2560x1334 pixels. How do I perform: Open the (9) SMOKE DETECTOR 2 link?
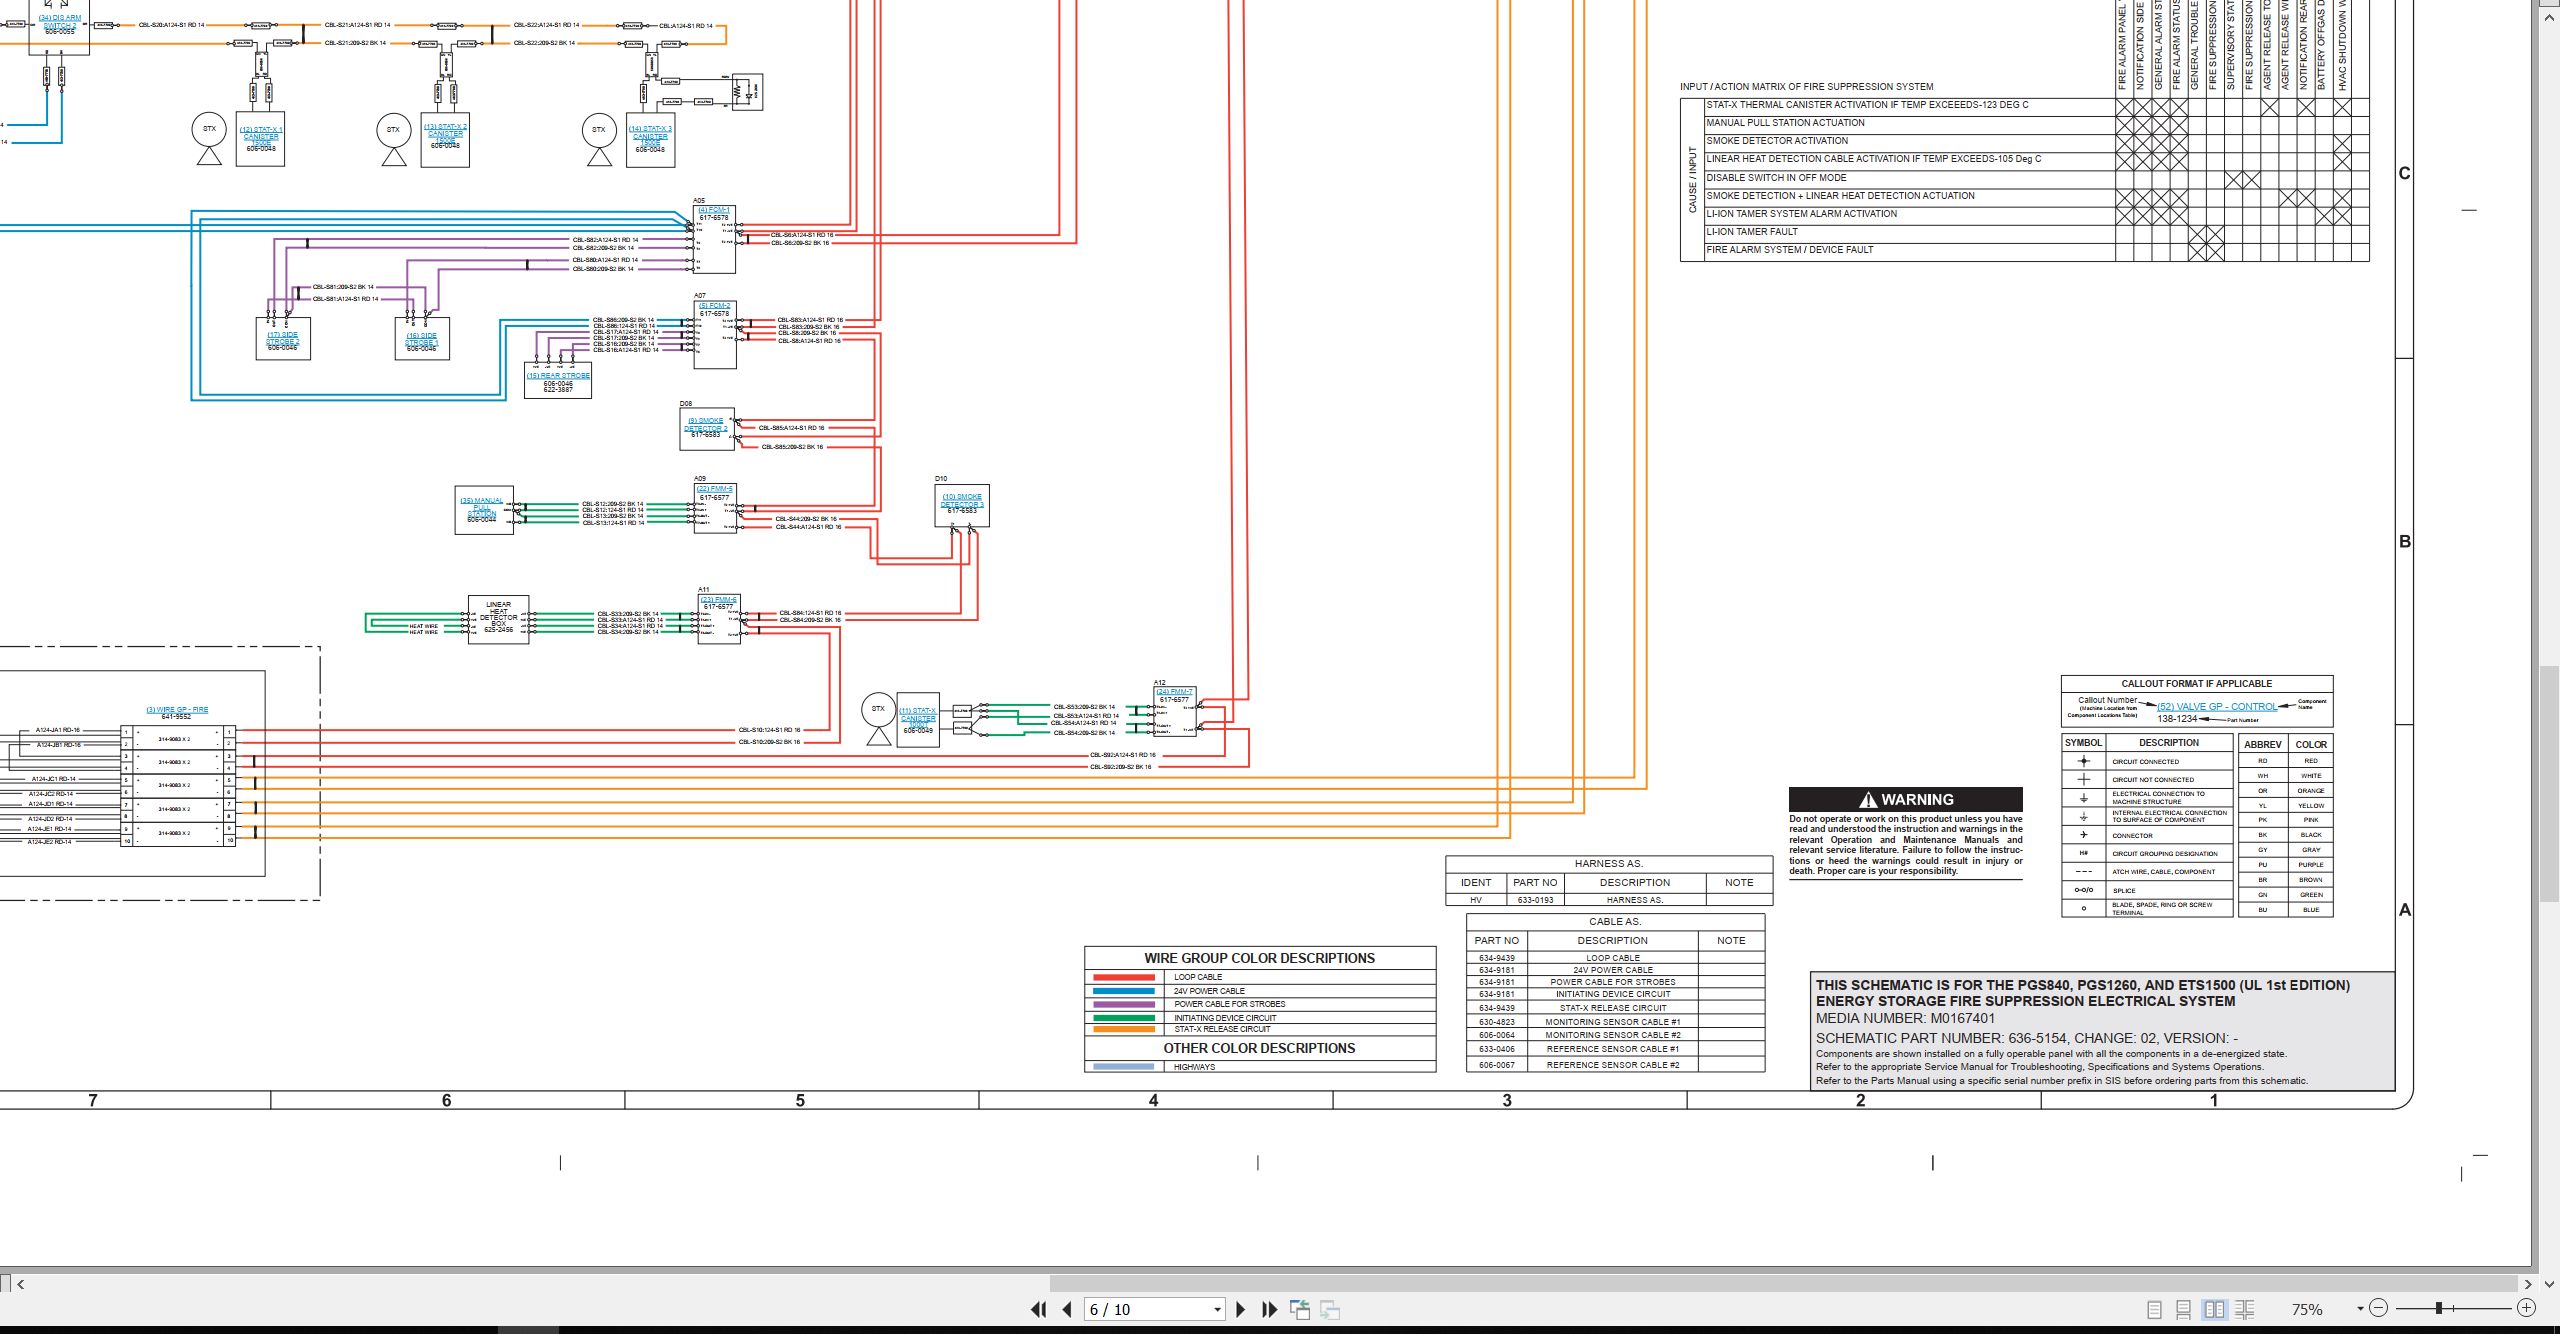pos(706,425)
